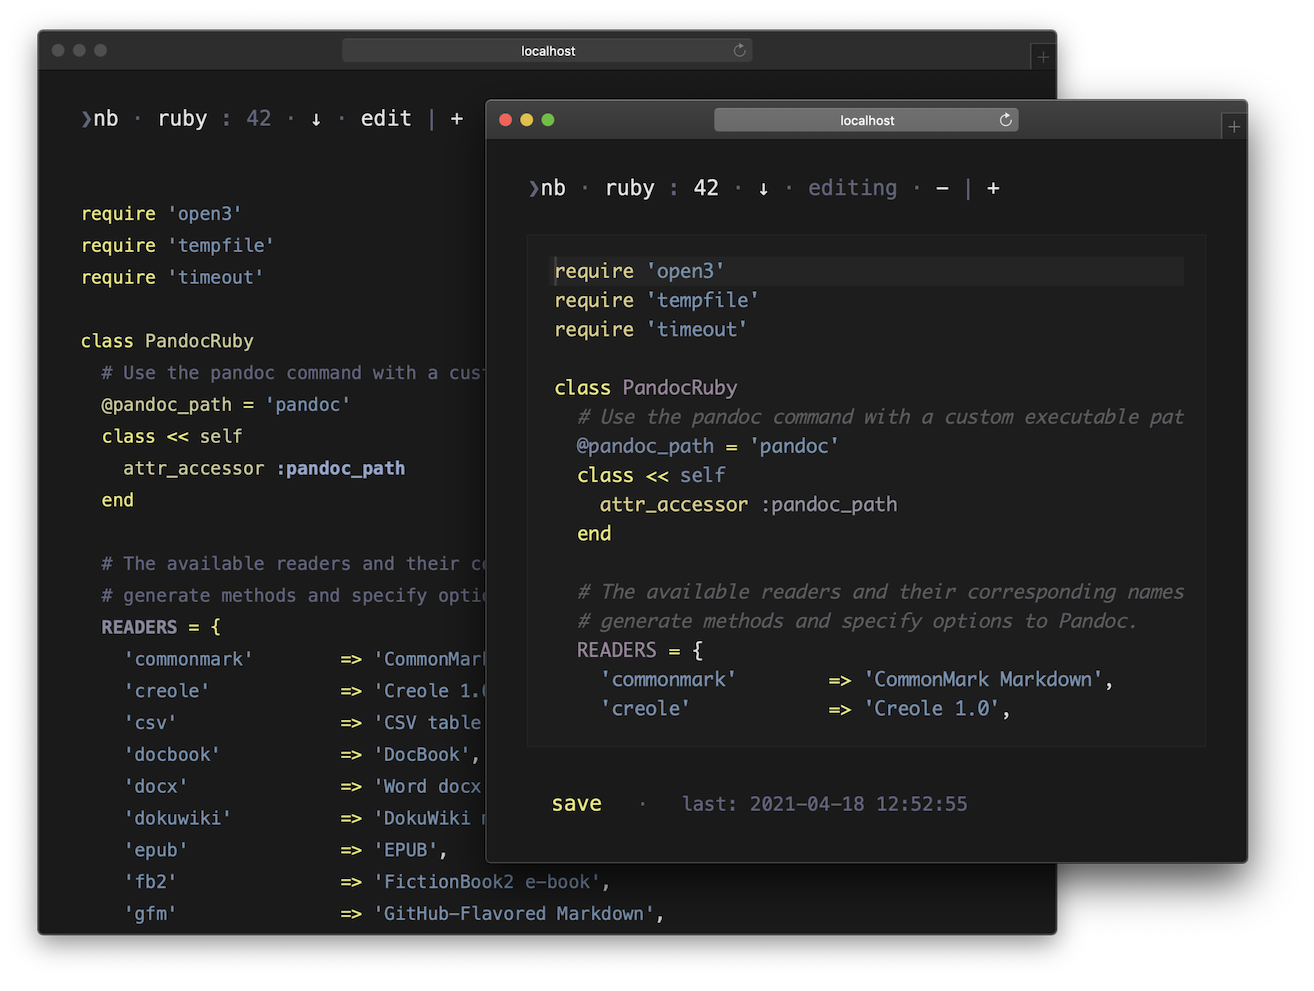The image size is (1314, 991).
Task: Click 'fb2' key in back window
Action: click(151, 882)
